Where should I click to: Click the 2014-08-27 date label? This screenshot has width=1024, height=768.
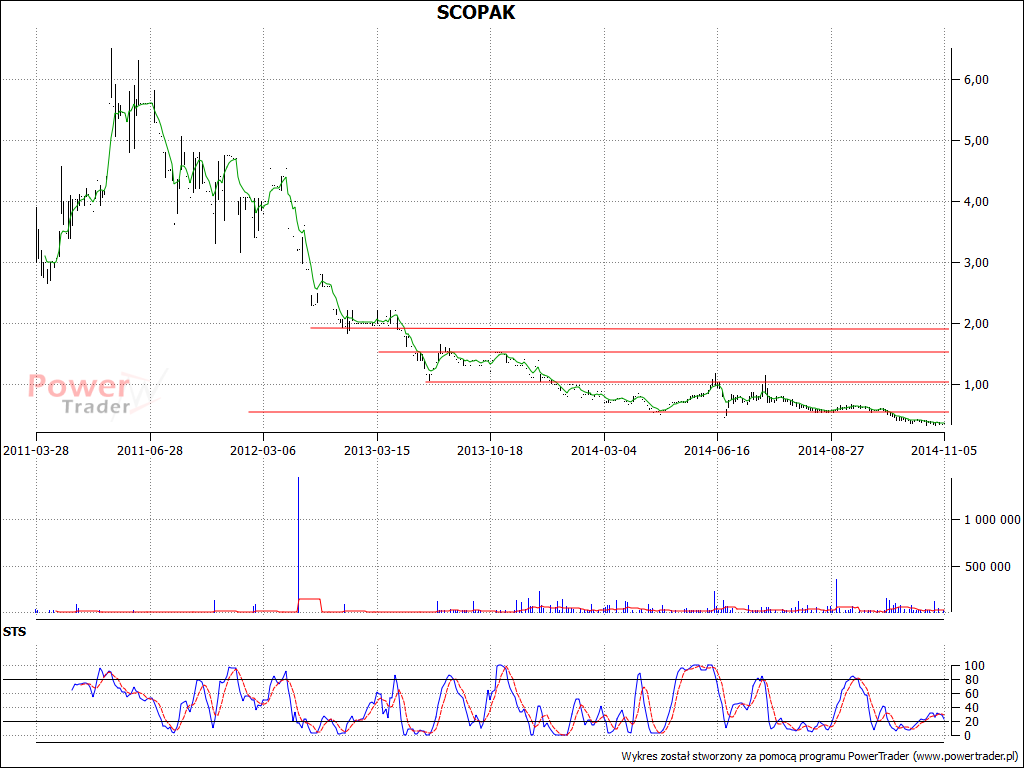point(830,451)
